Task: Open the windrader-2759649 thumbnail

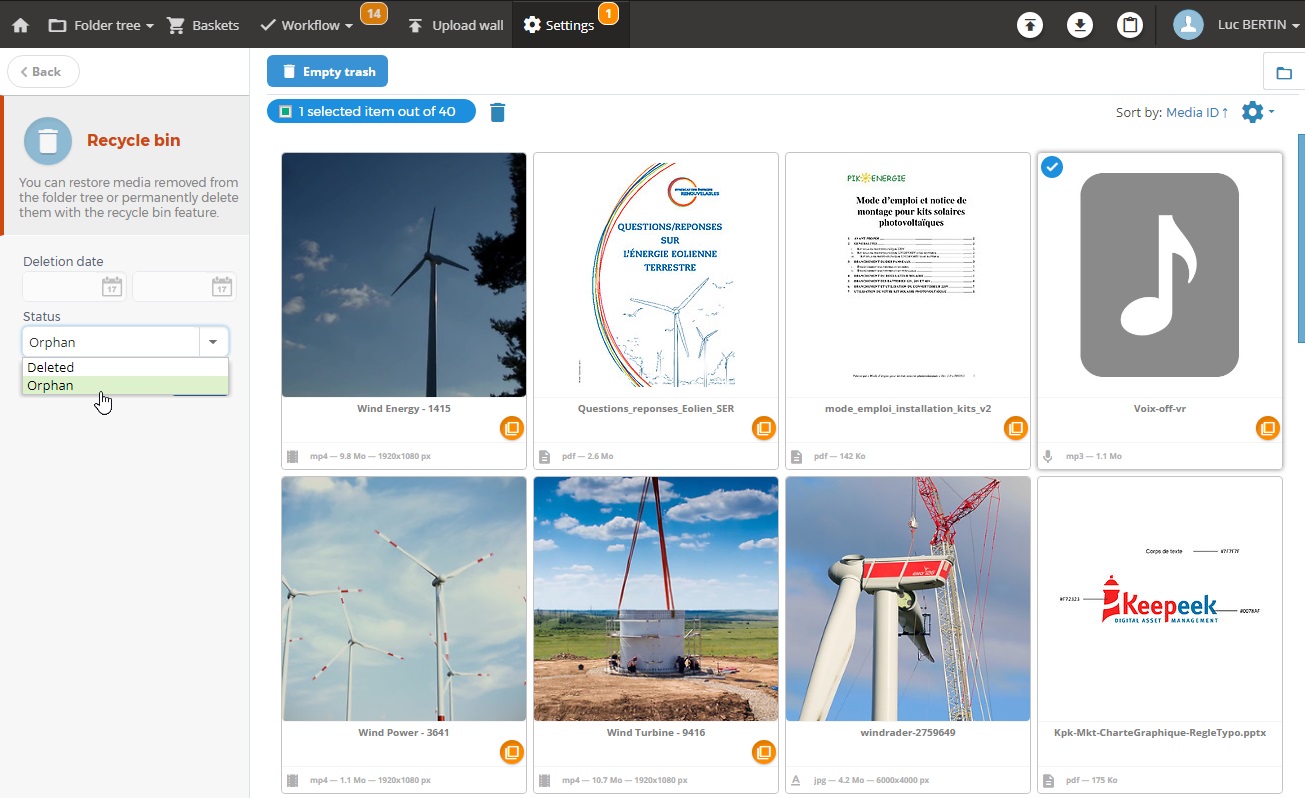Action: tap(908, 599)
